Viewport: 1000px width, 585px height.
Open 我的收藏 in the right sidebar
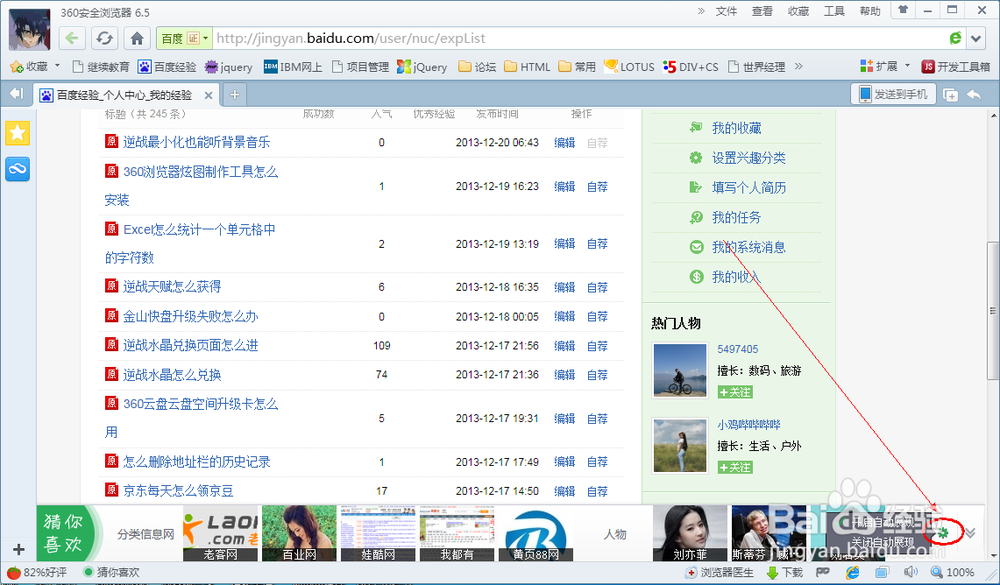click(x=737, y=128)
